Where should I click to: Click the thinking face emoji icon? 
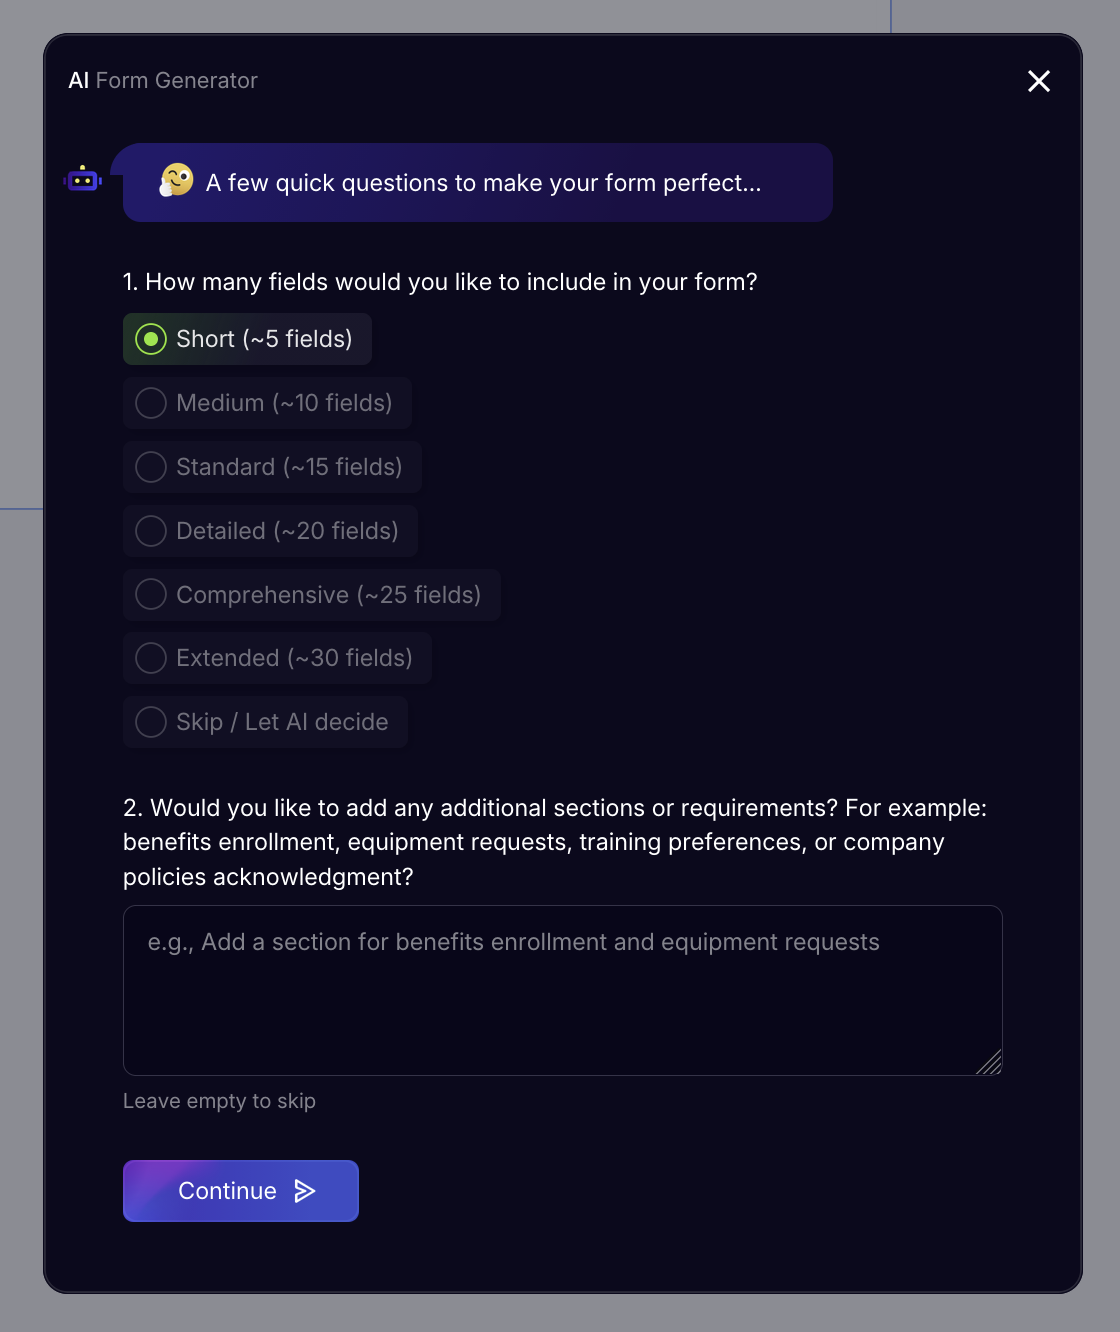pyautogui.click(x=177, y=180)
